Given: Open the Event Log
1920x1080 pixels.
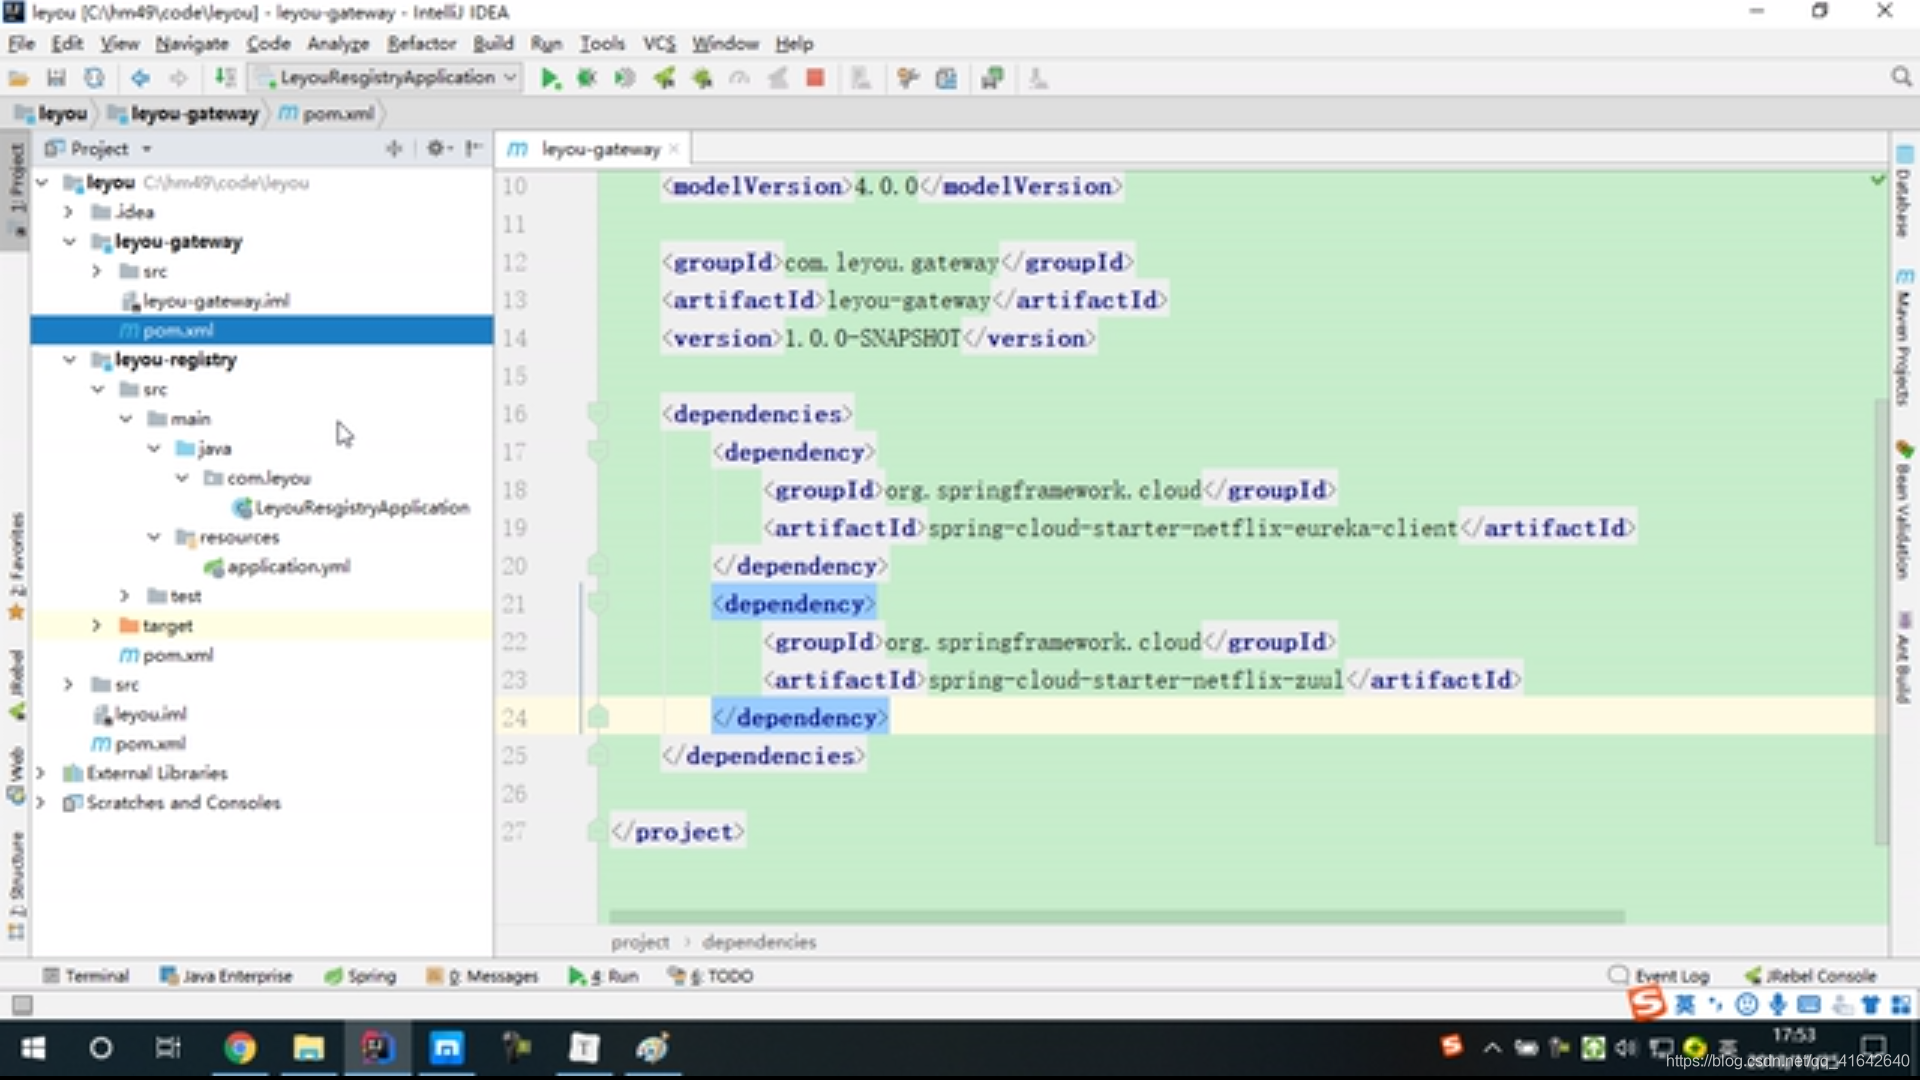Looking at the screenshot, I should pyautogui.click(x=1659, y=976).
